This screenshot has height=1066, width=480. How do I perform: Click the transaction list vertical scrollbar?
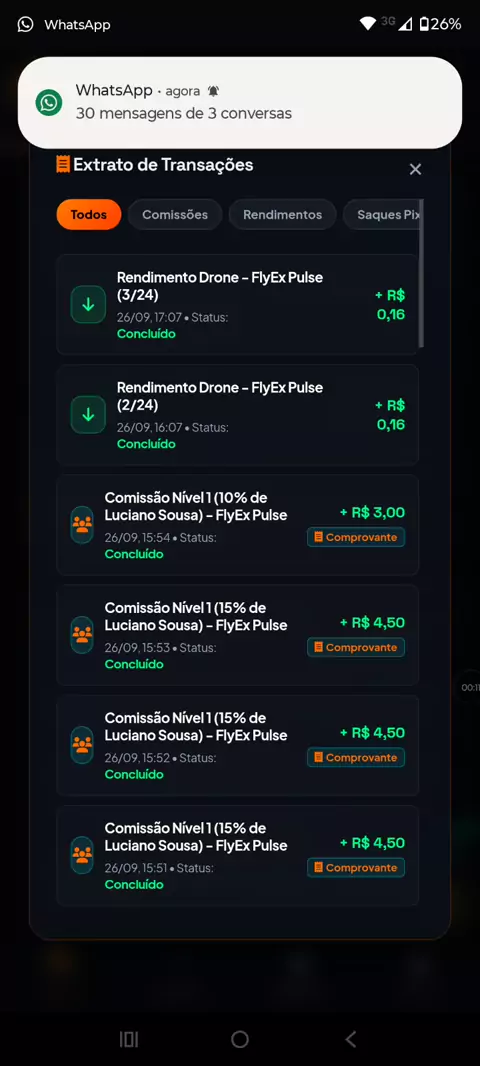pyautogui.click(x=422, y=273)
